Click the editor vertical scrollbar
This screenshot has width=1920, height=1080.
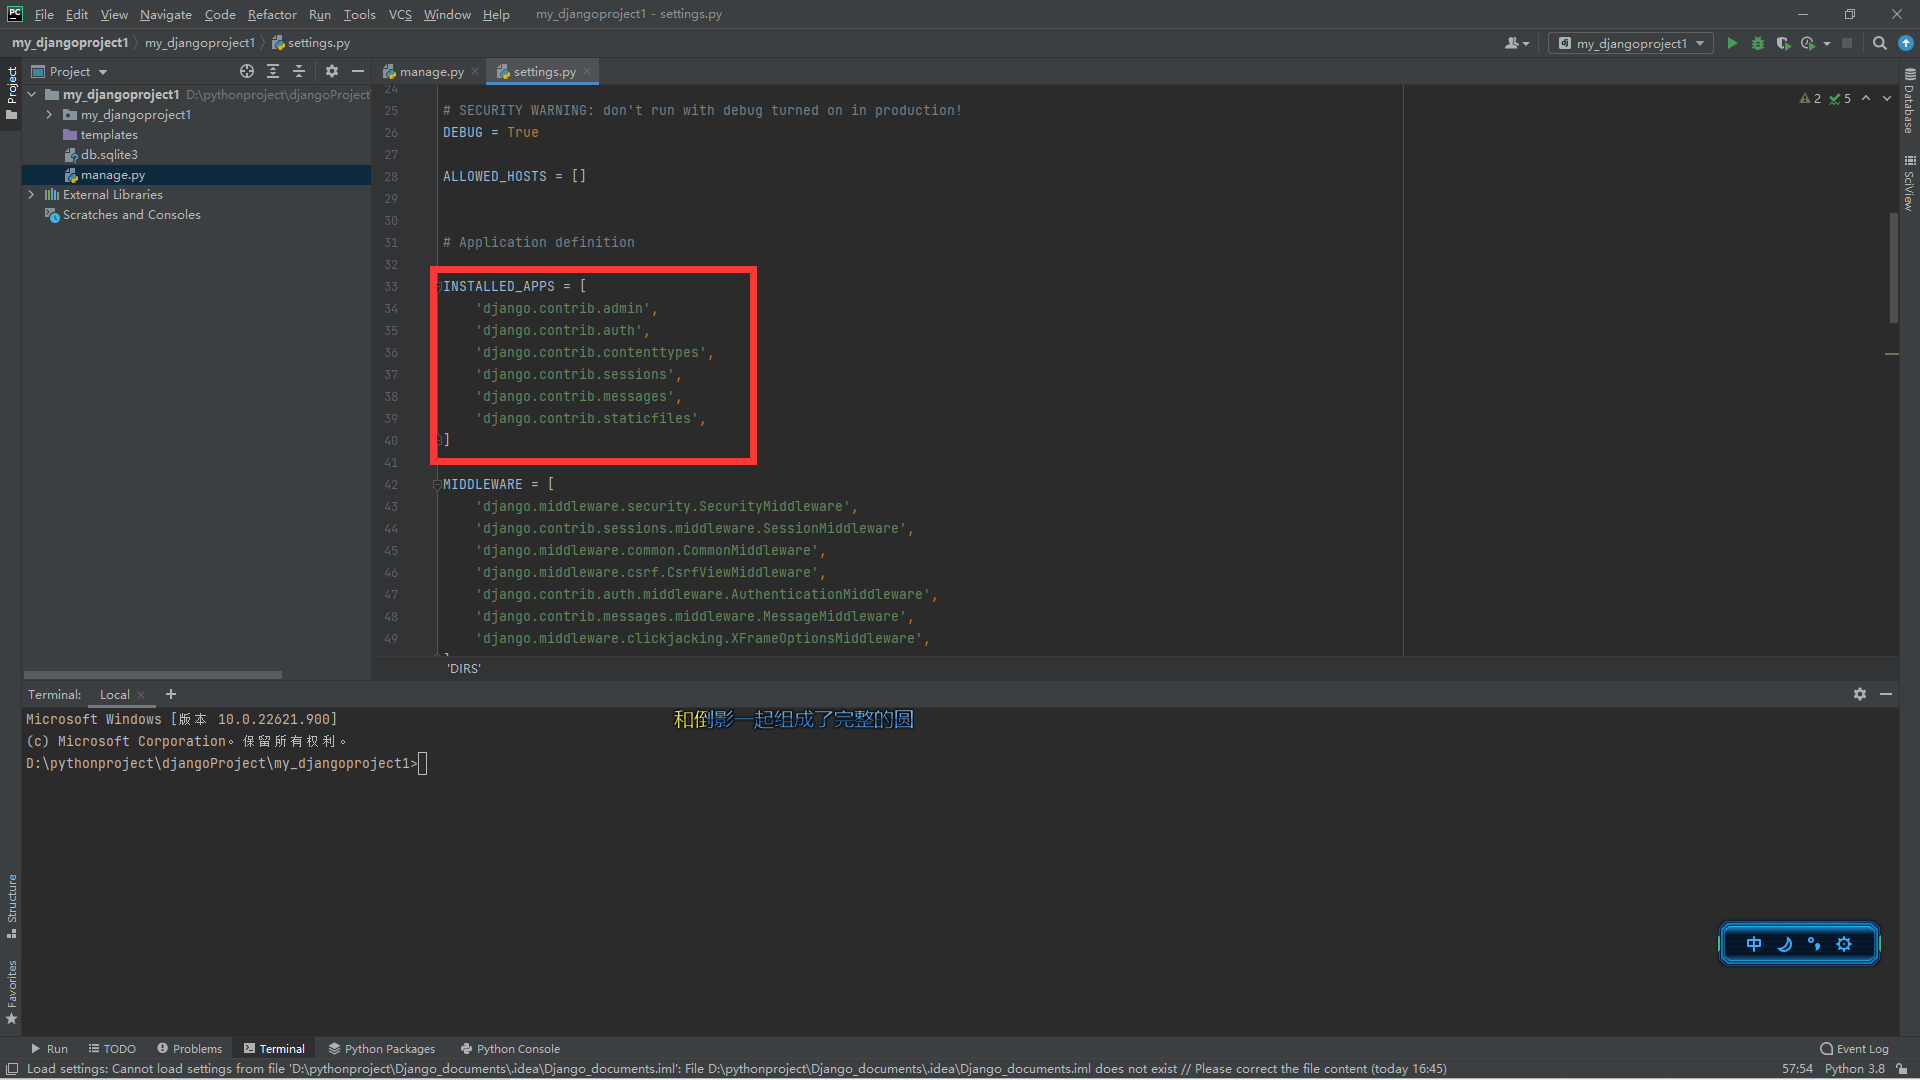pos(1893,268)
